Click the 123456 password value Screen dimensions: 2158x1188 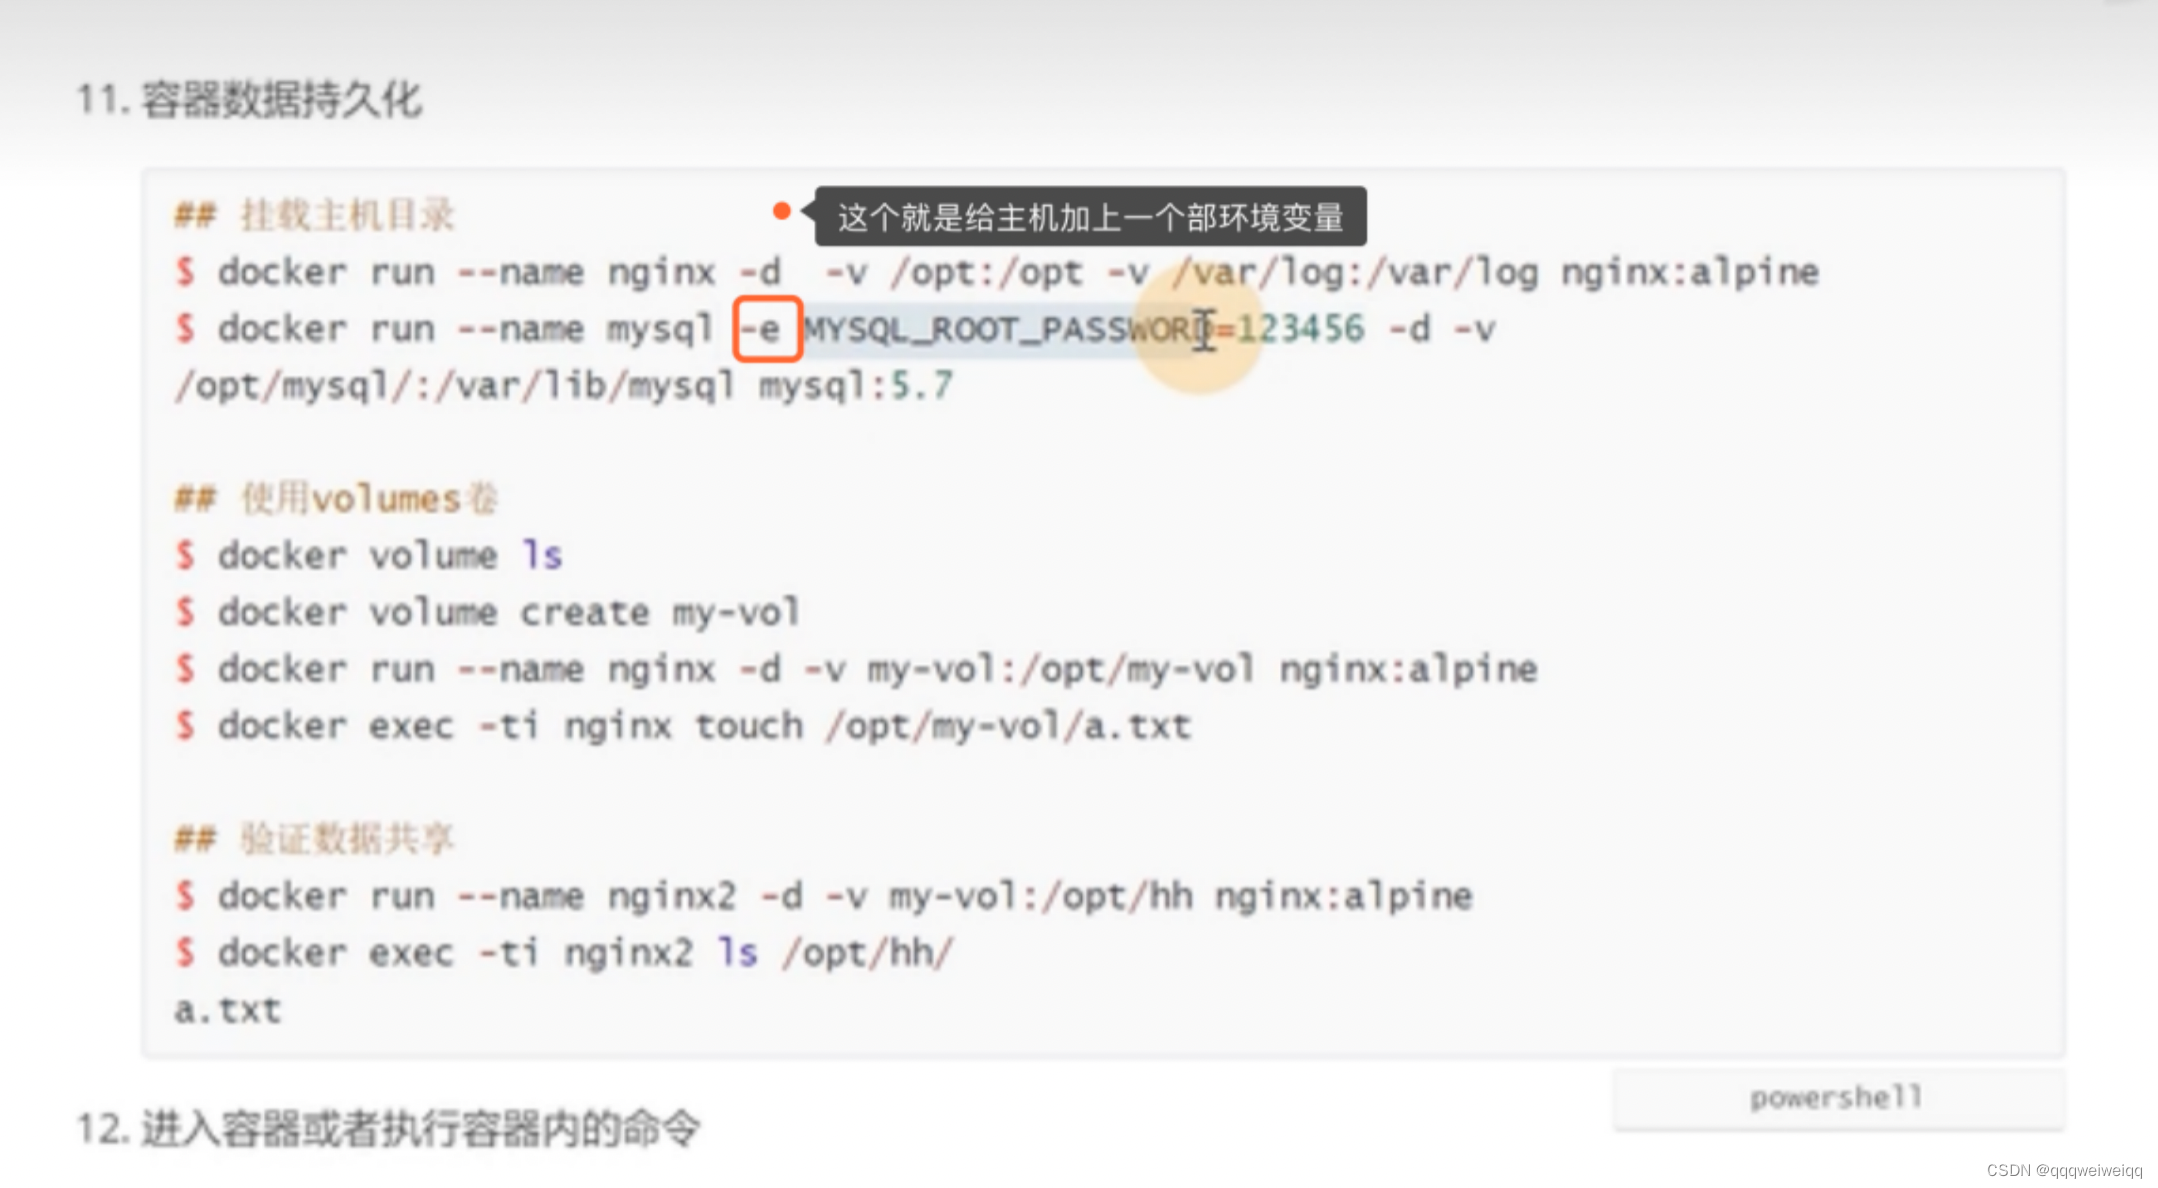point(1300,329)
